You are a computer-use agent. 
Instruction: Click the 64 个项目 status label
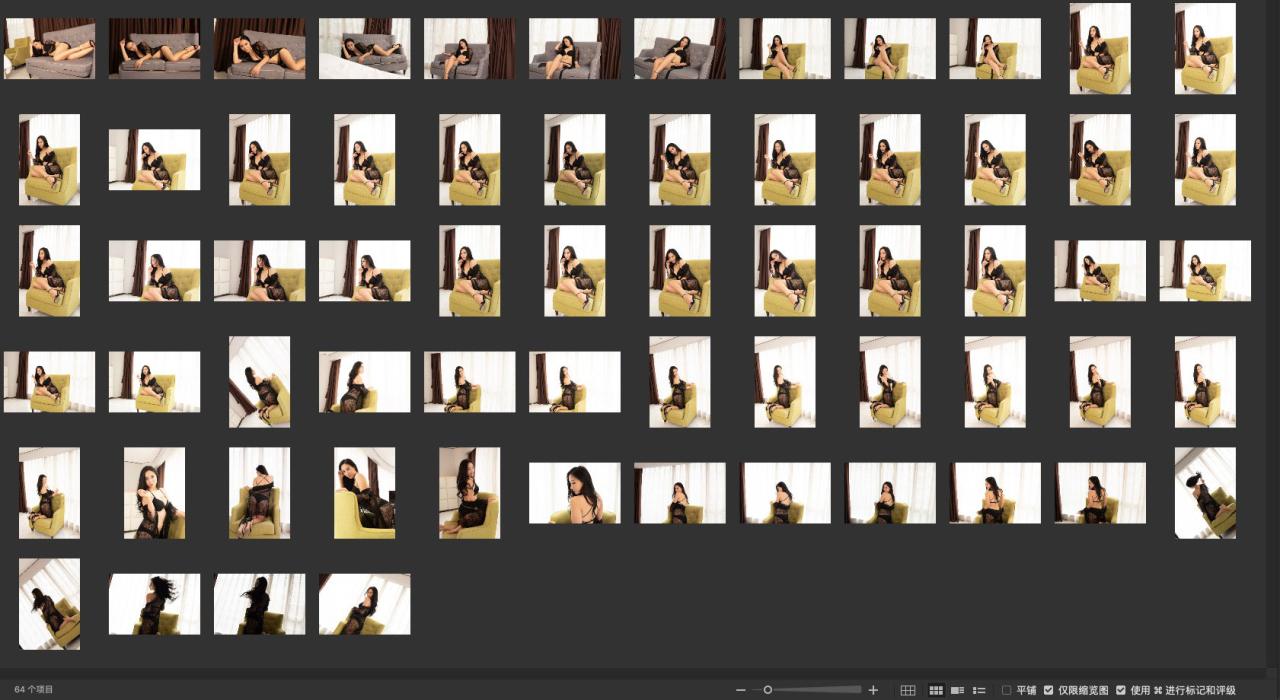pyautogui.click(x=34, y=690)
